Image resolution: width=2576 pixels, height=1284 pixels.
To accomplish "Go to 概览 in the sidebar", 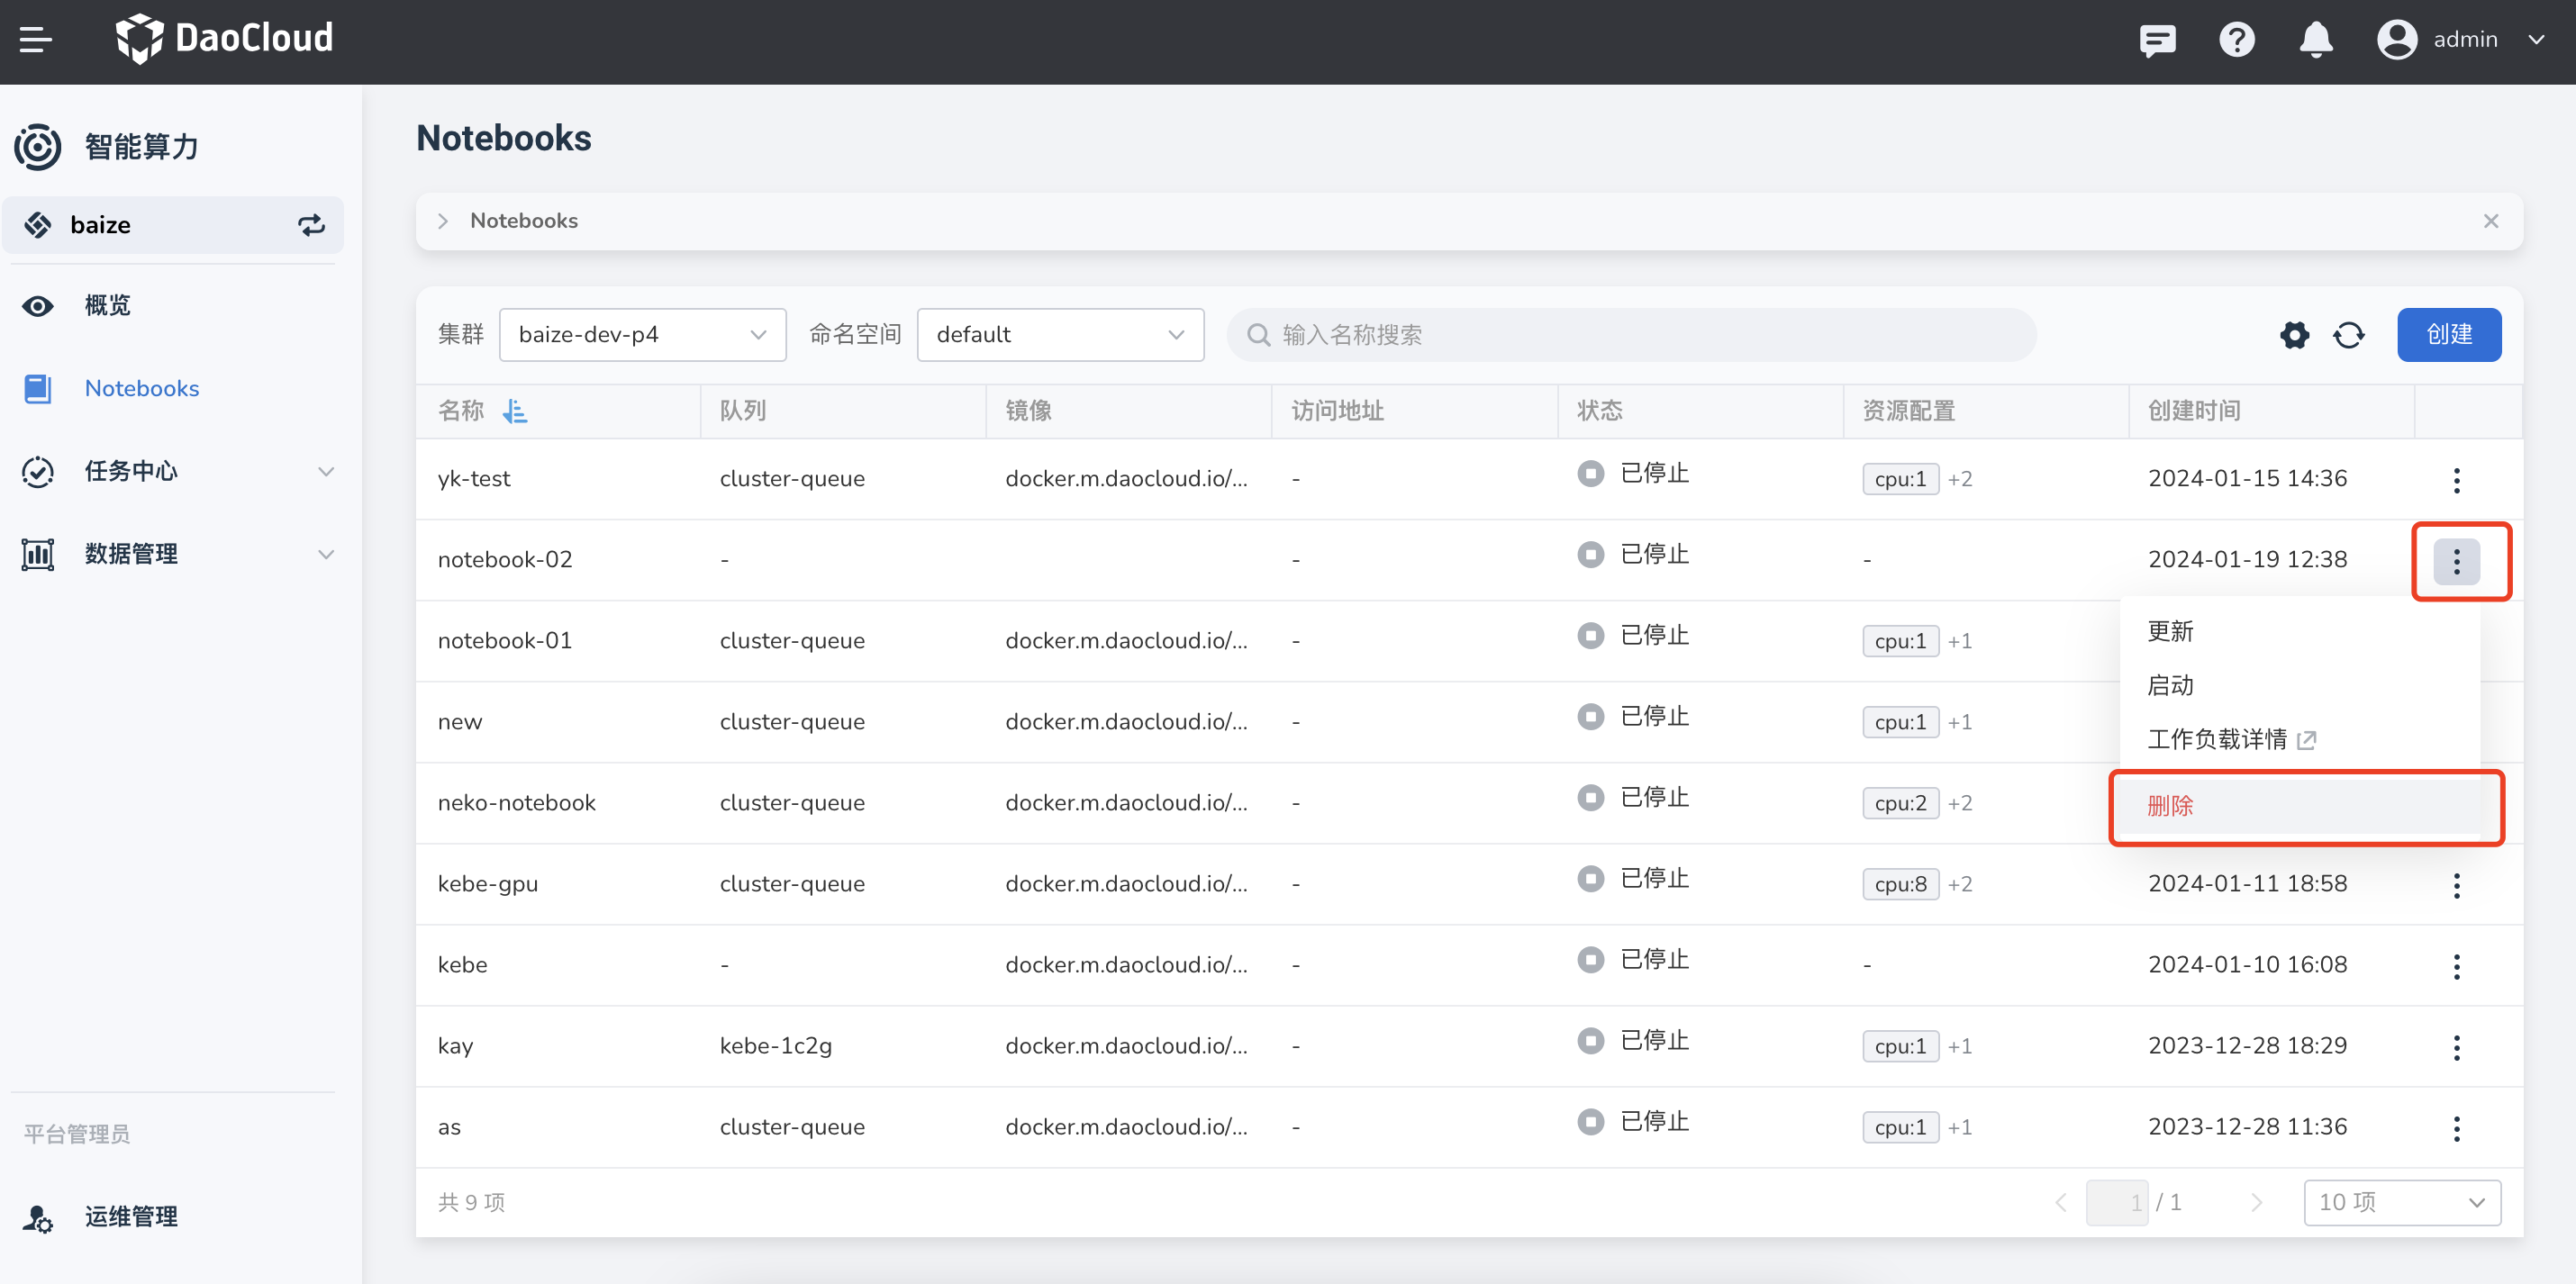I will [107, 306].
